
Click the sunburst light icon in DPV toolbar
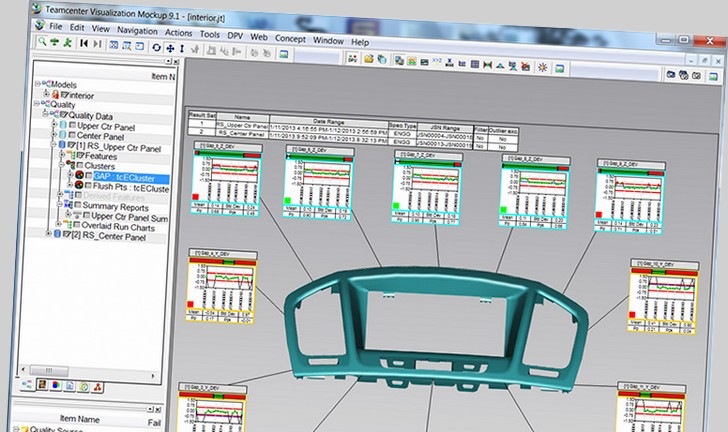[x=542, y=67]
